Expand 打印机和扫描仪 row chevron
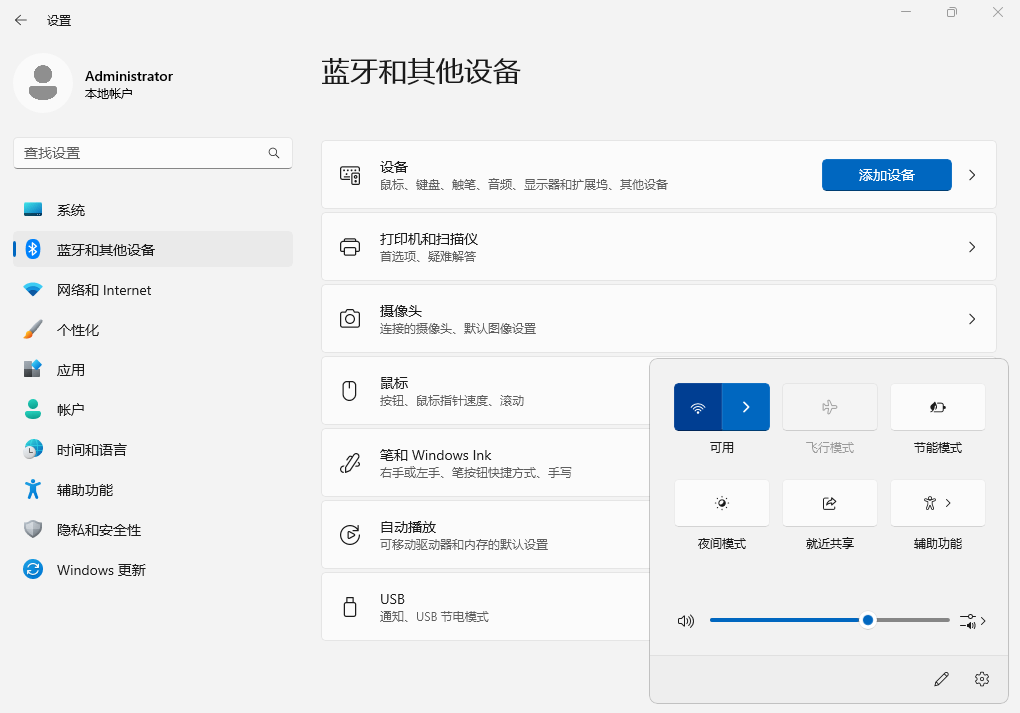The height and width of the screenshot is (713, 1020). click(972, 247)
